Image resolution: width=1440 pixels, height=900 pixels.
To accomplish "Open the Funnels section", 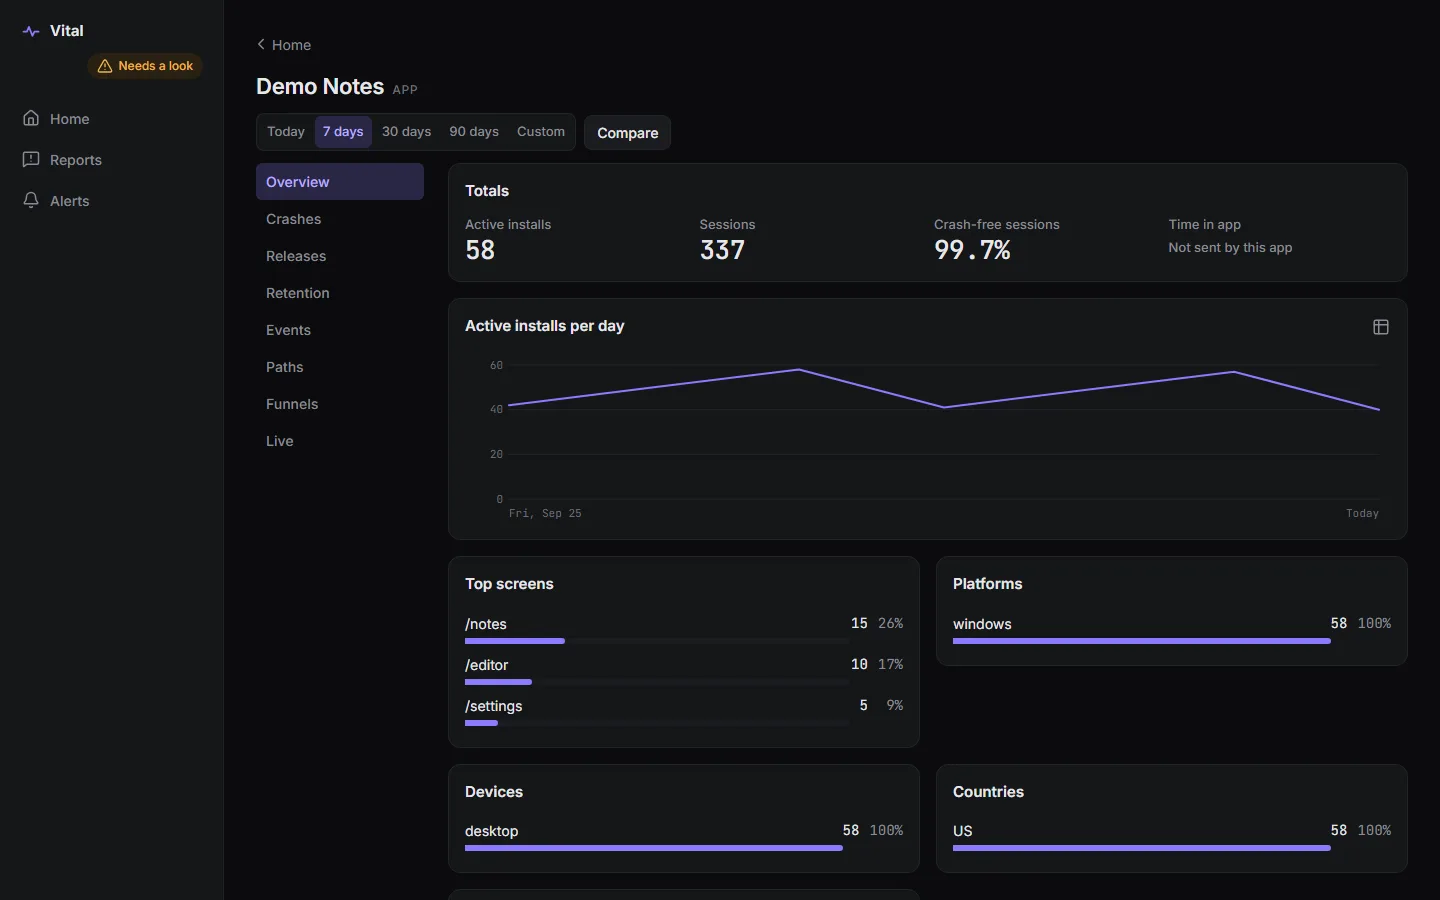I will click(x=340, y=404).
